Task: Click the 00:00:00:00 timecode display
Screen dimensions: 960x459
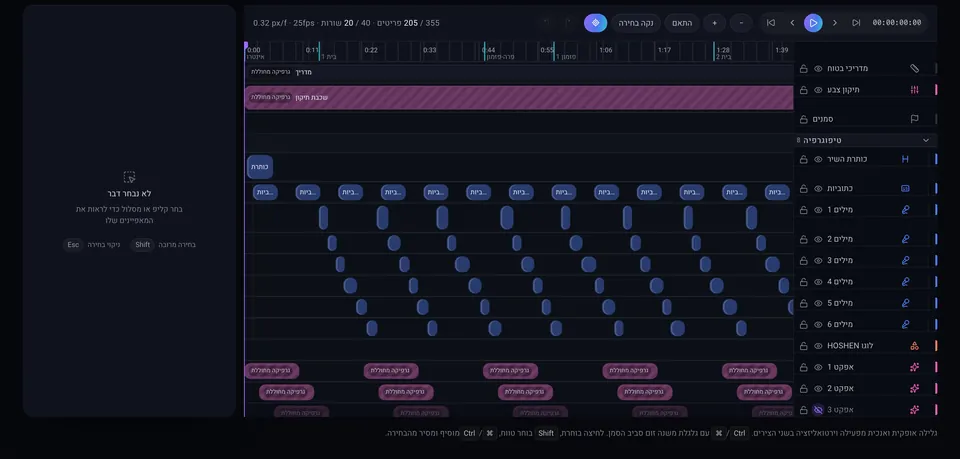Action: pyautogui.click(x=896, y=23)
